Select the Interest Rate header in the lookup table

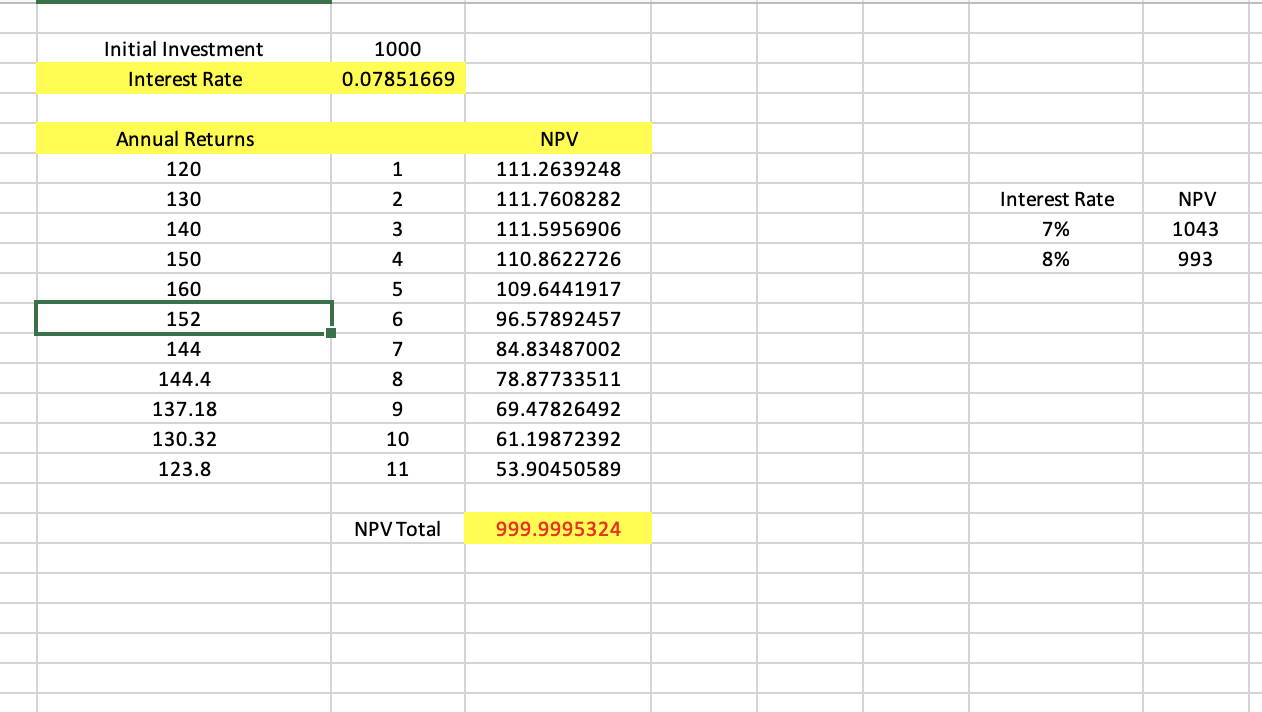pyautogui.click(x=1057, y=199)
